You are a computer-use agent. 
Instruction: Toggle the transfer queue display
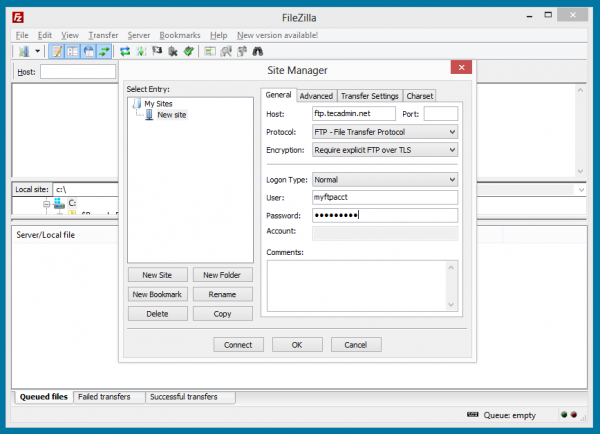click(x=104, y=50)
